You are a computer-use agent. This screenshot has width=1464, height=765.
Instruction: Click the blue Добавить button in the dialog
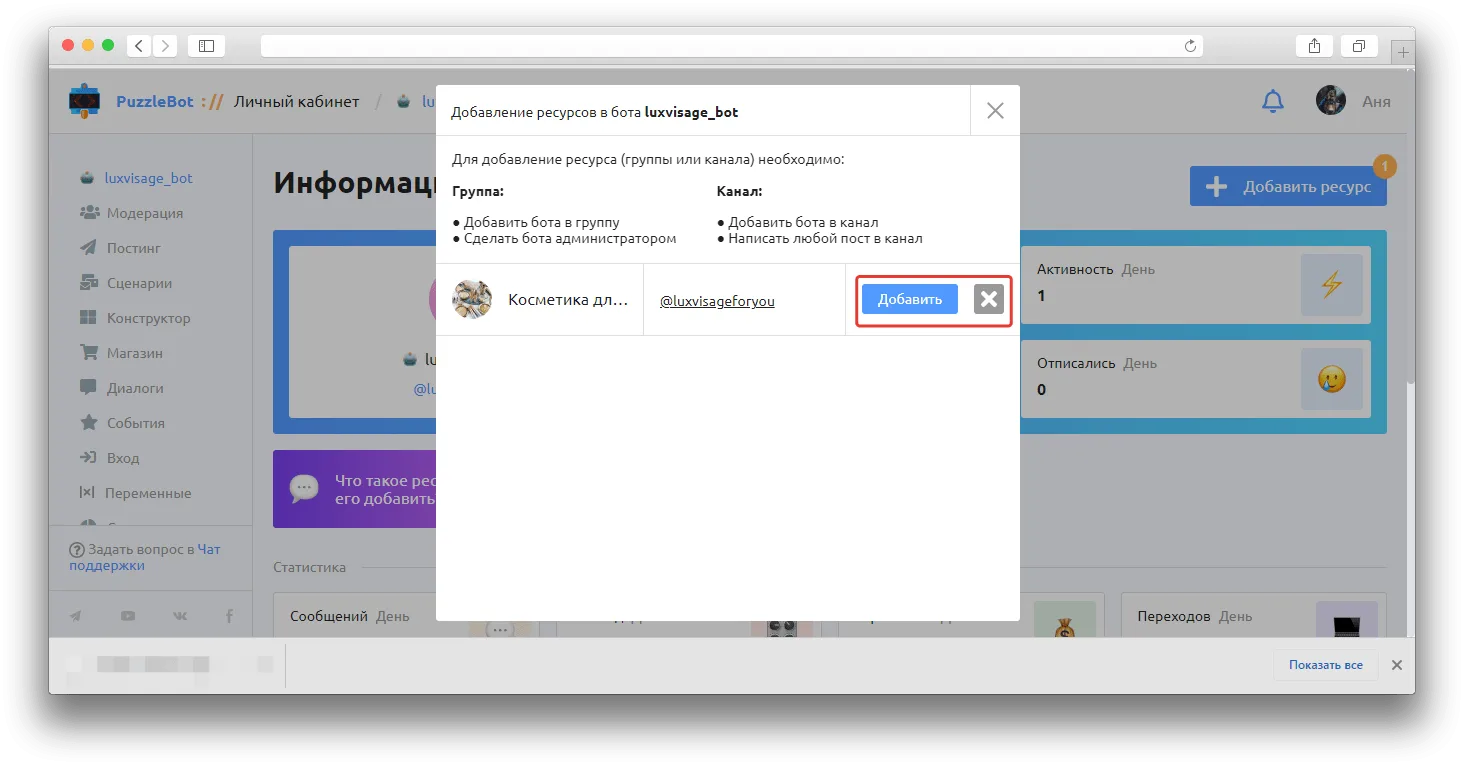tap(910, 299)
